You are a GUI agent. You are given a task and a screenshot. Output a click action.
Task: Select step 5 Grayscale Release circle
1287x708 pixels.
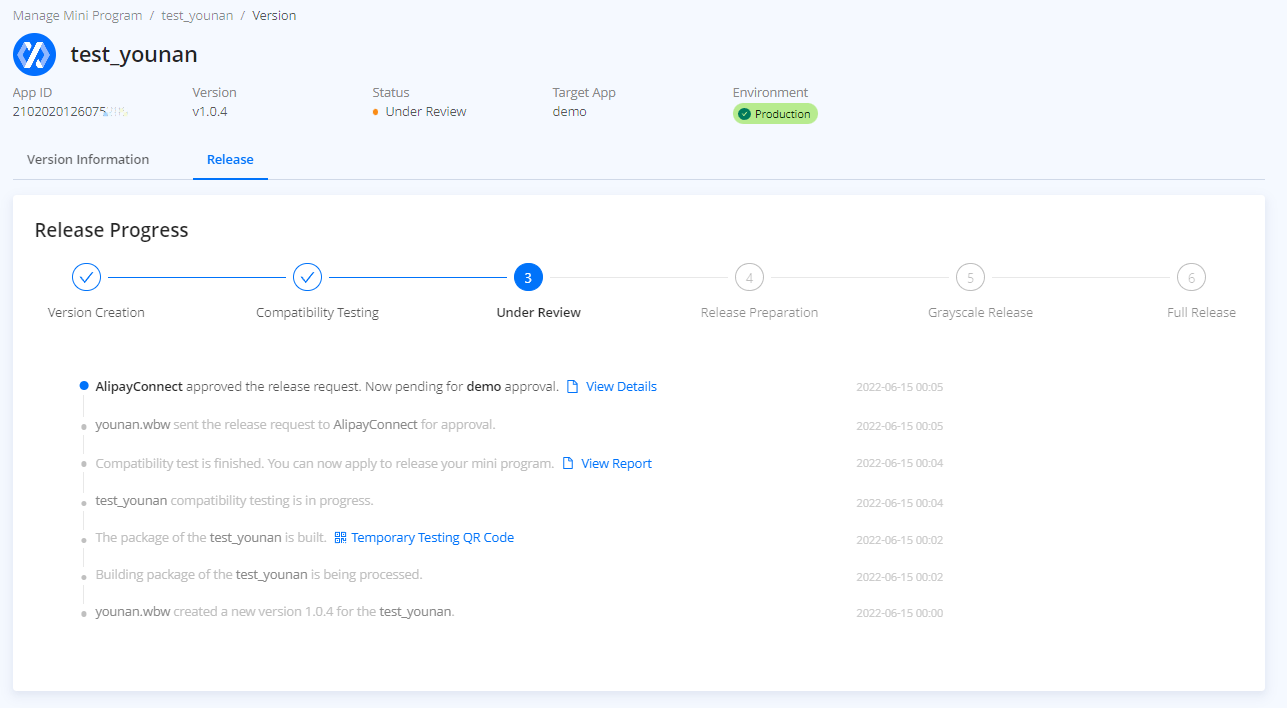(970, 277)
